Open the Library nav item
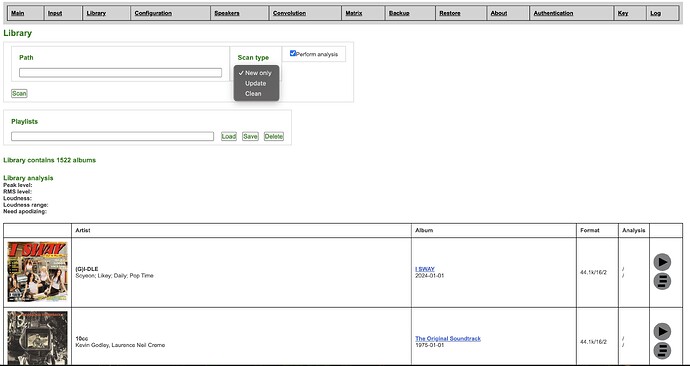 96,13
